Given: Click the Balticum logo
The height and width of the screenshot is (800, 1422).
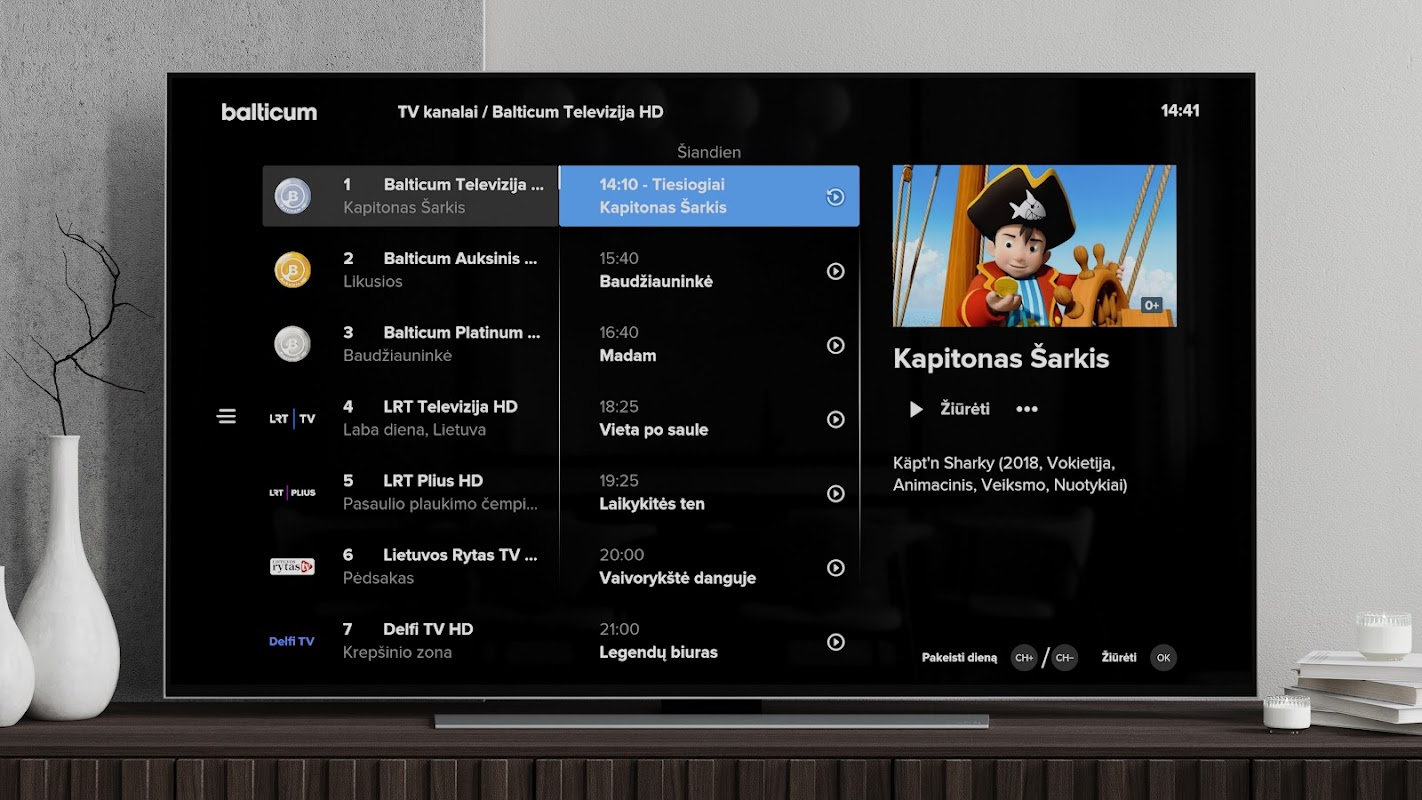Looking at the screenshot, I should click(x=269, y=112).
